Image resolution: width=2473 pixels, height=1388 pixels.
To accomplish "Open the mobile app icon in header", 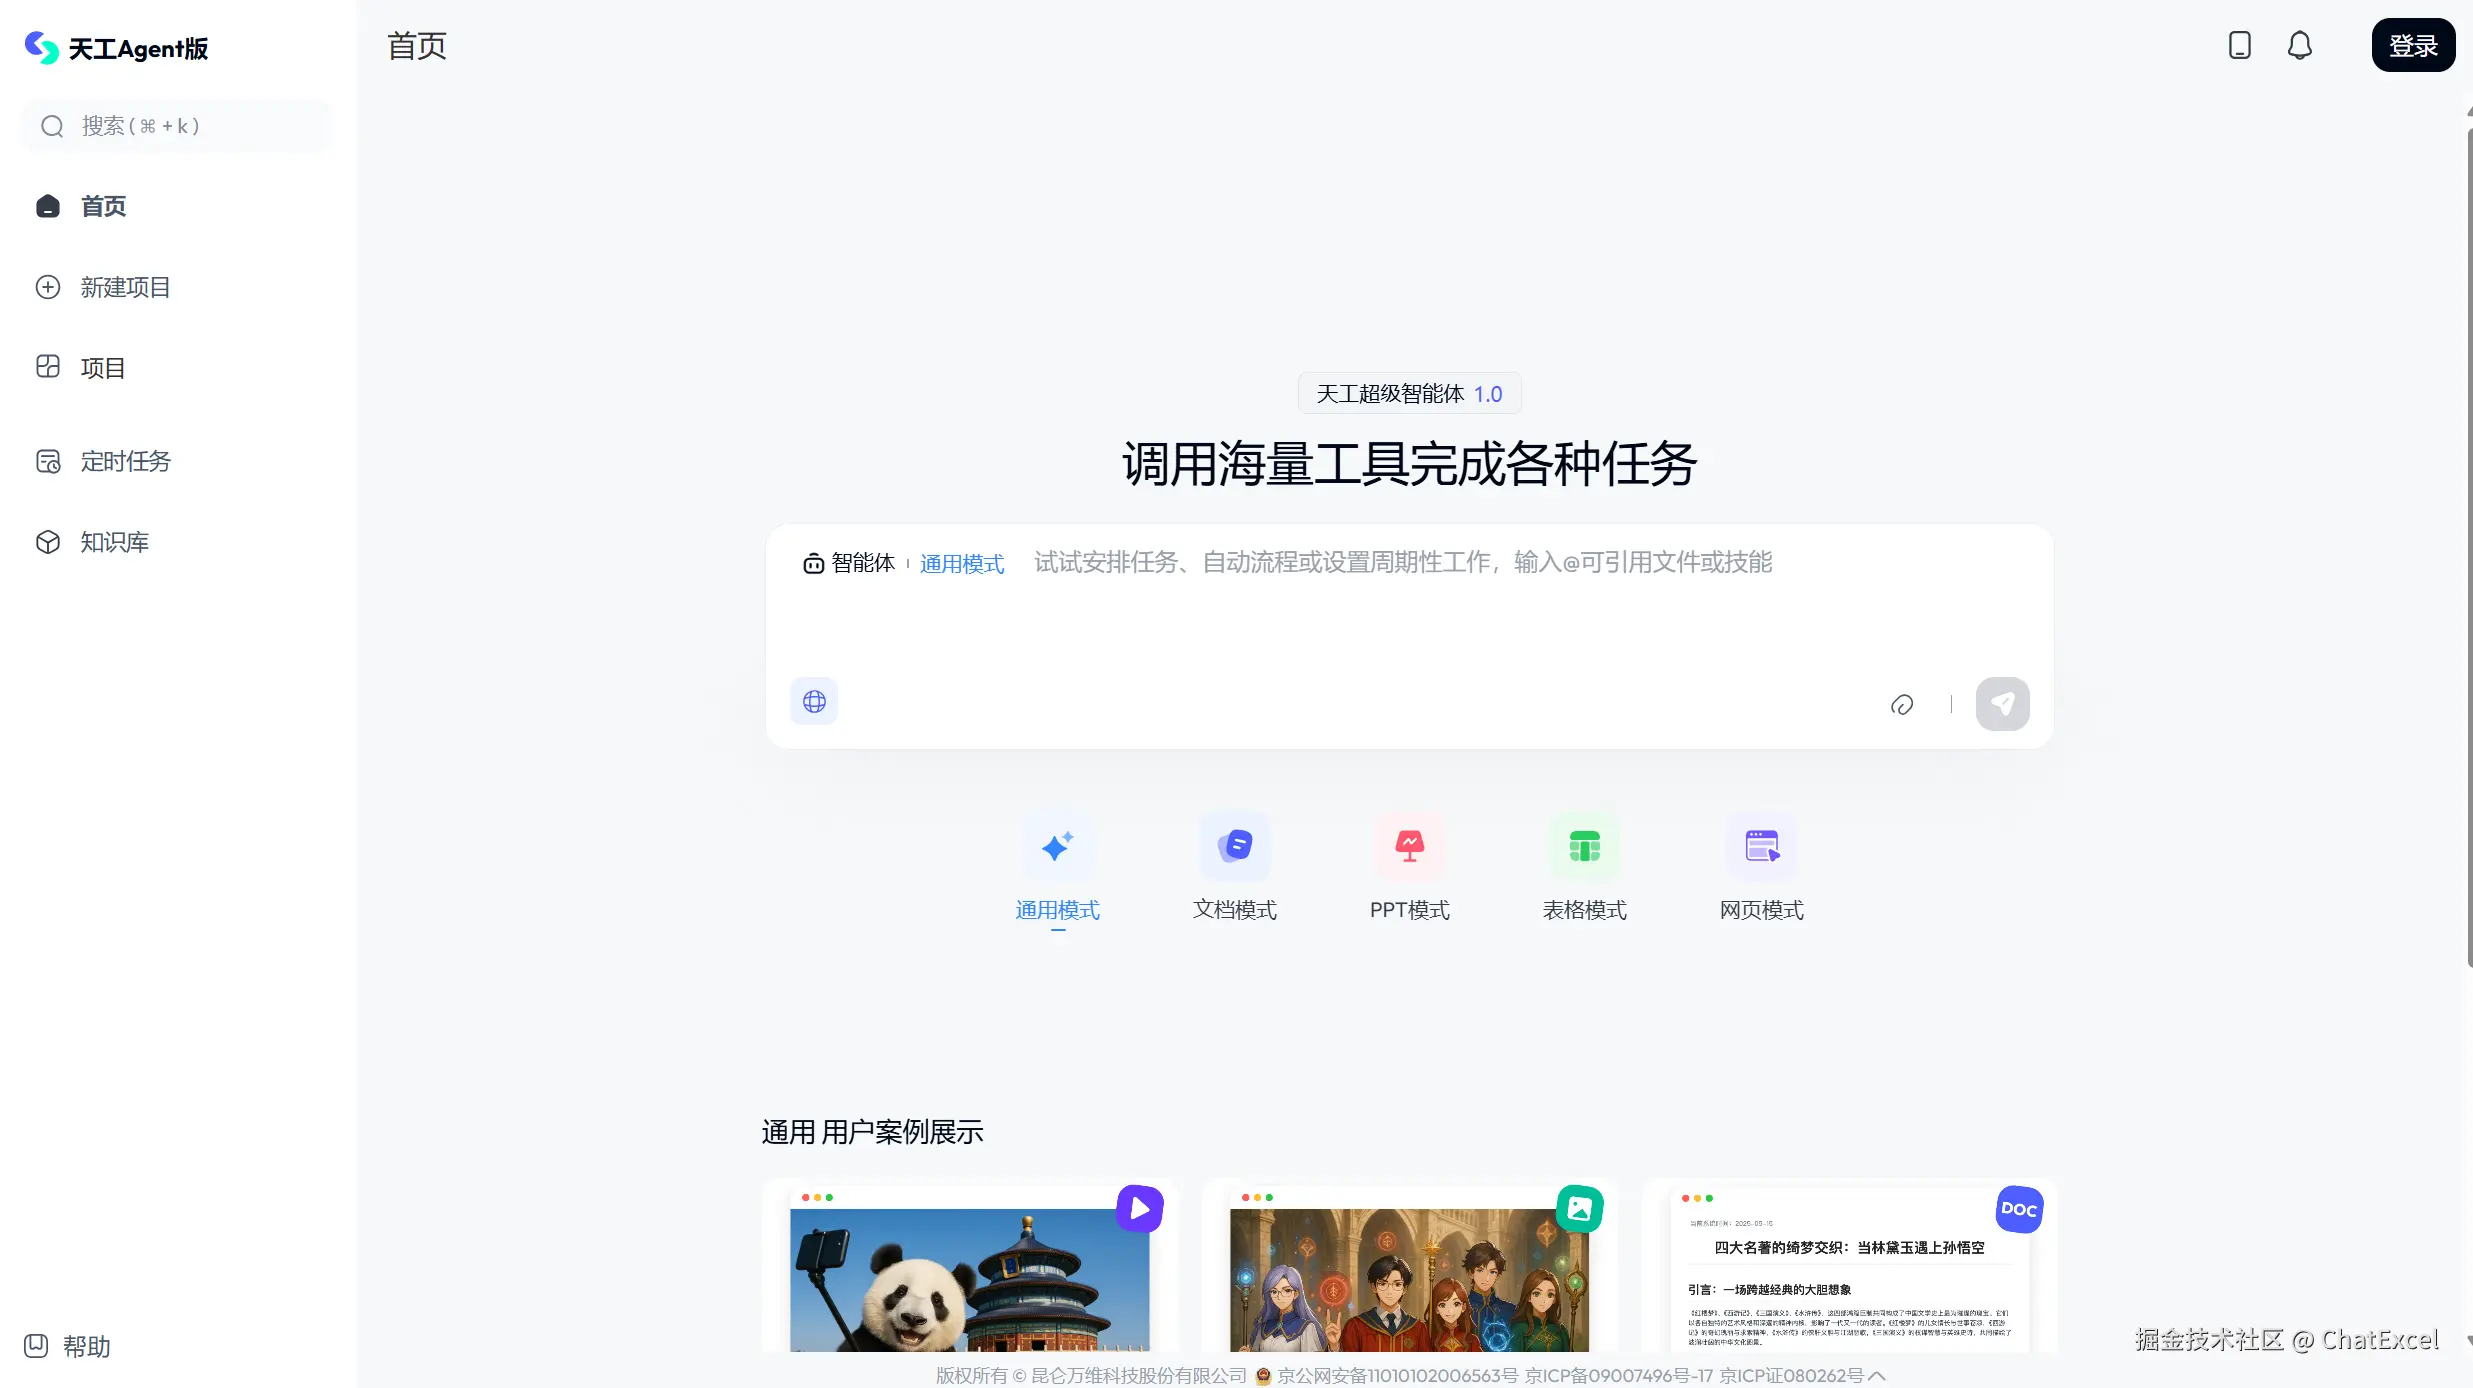I will coord(2239,46).
